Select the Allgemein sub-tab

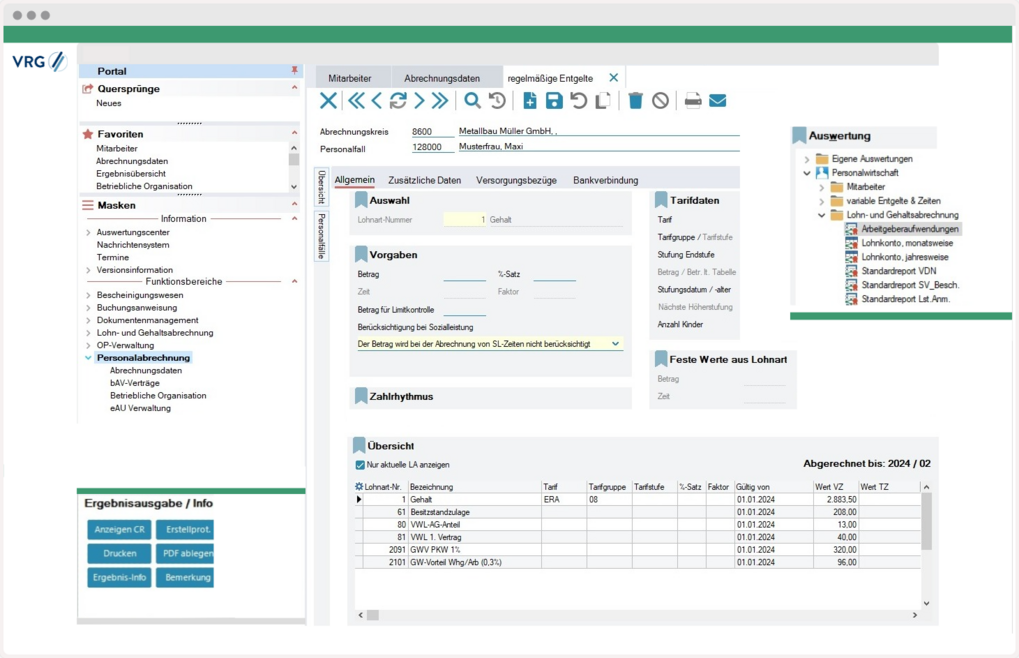pos(354,180)
